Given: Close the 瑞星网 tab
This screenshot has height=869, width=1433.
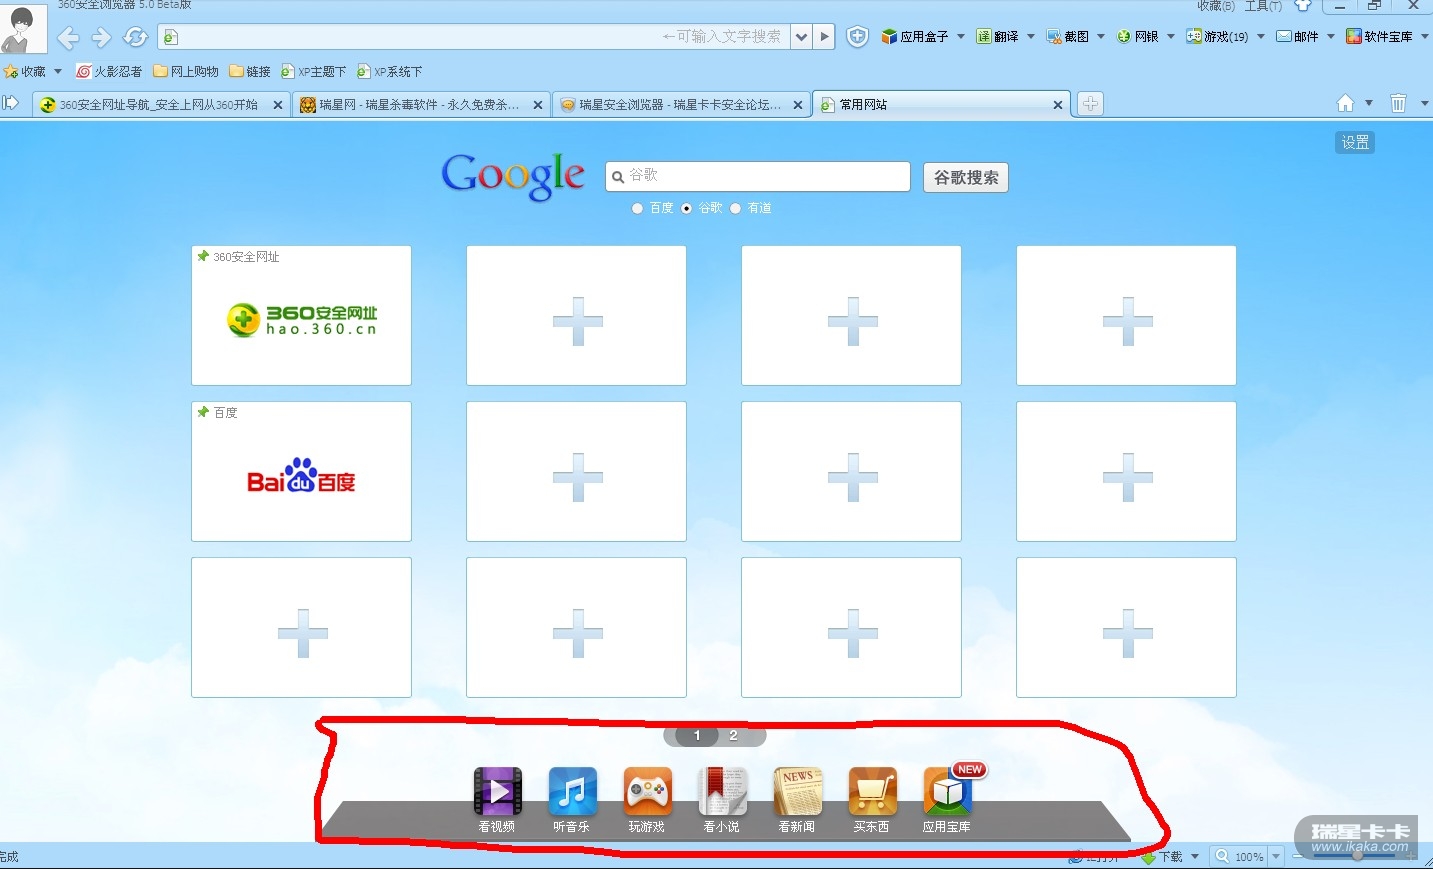Looking at the screenshot, I should pyautogui.click(x=538, y=104).
